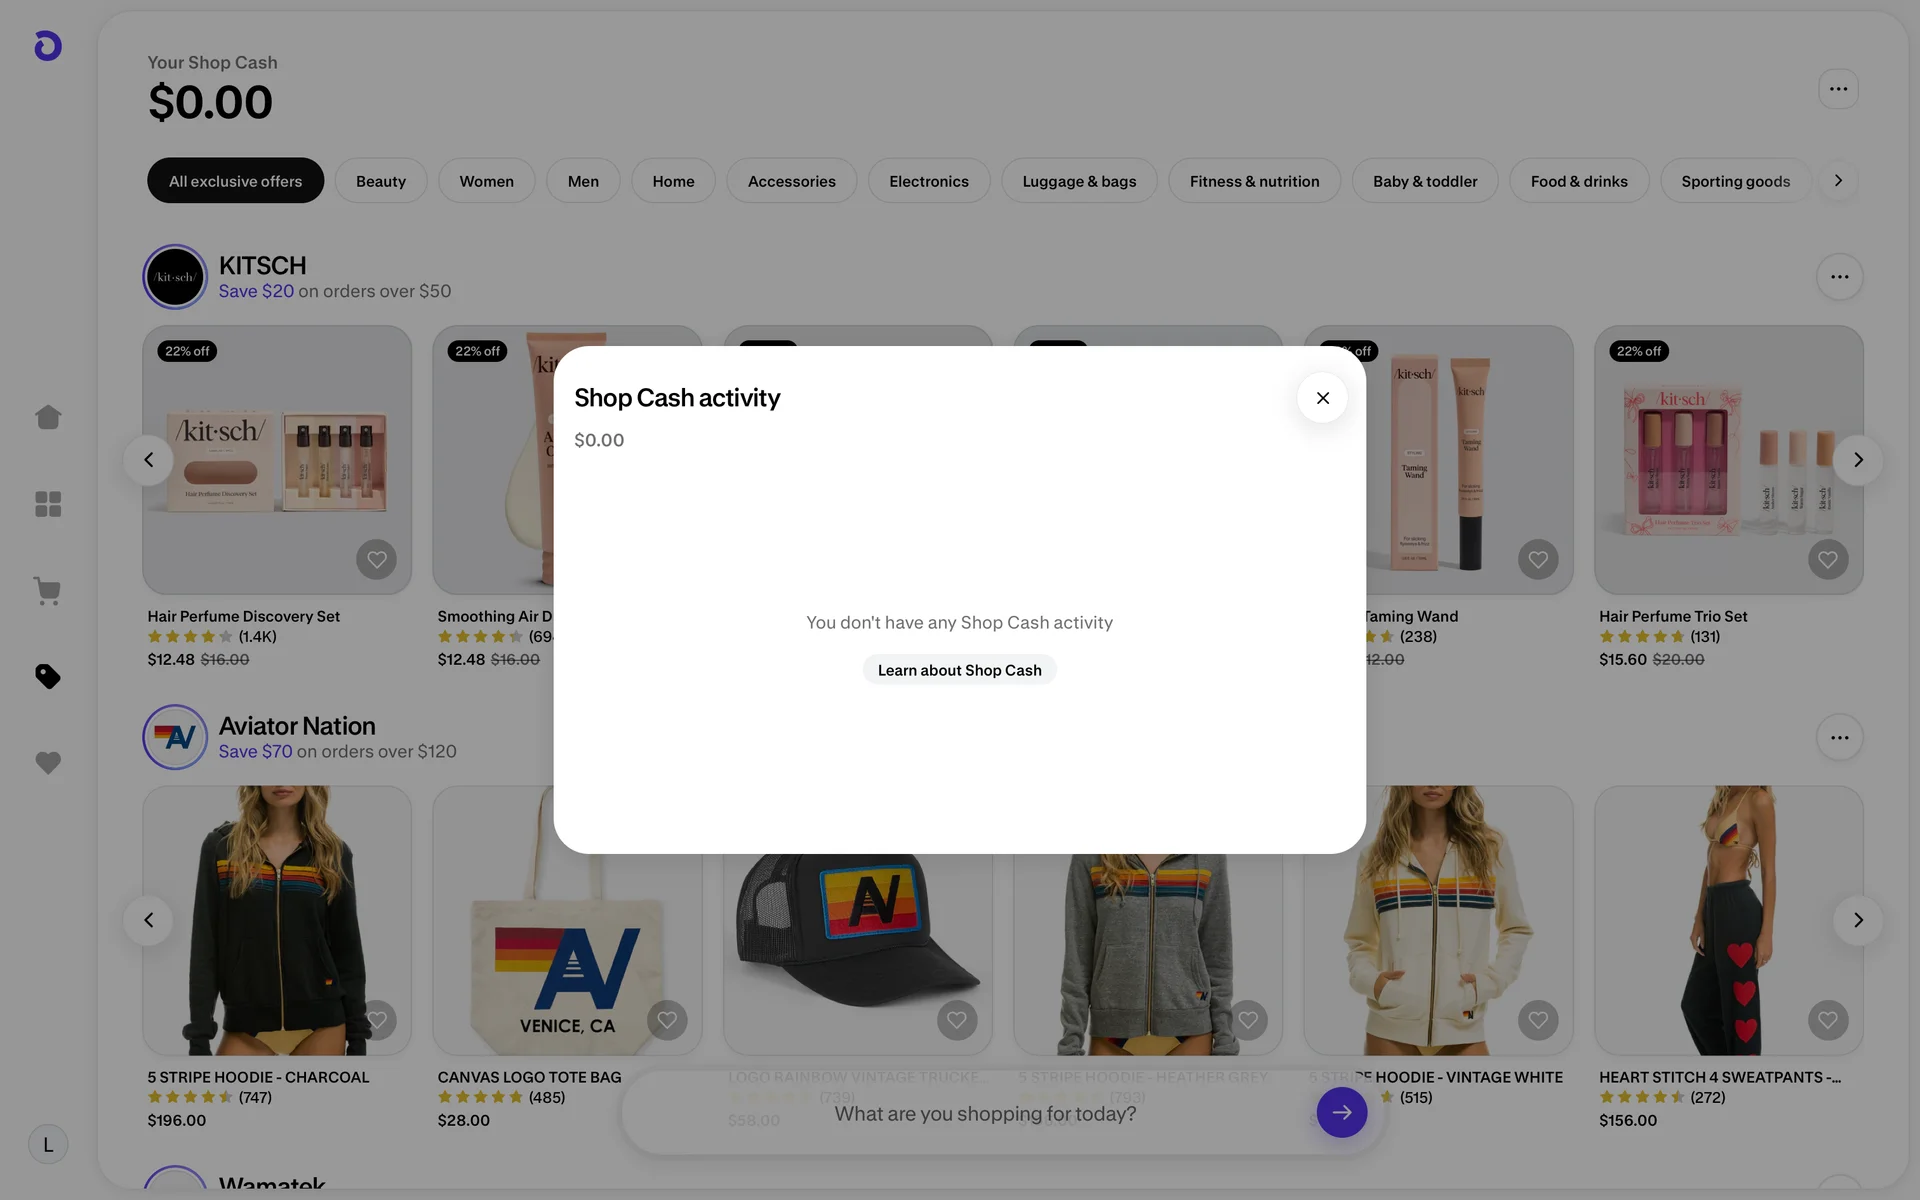Open the Shop logo in sidebar
Screen dimensions: 1920x1200
click(48, 46)
